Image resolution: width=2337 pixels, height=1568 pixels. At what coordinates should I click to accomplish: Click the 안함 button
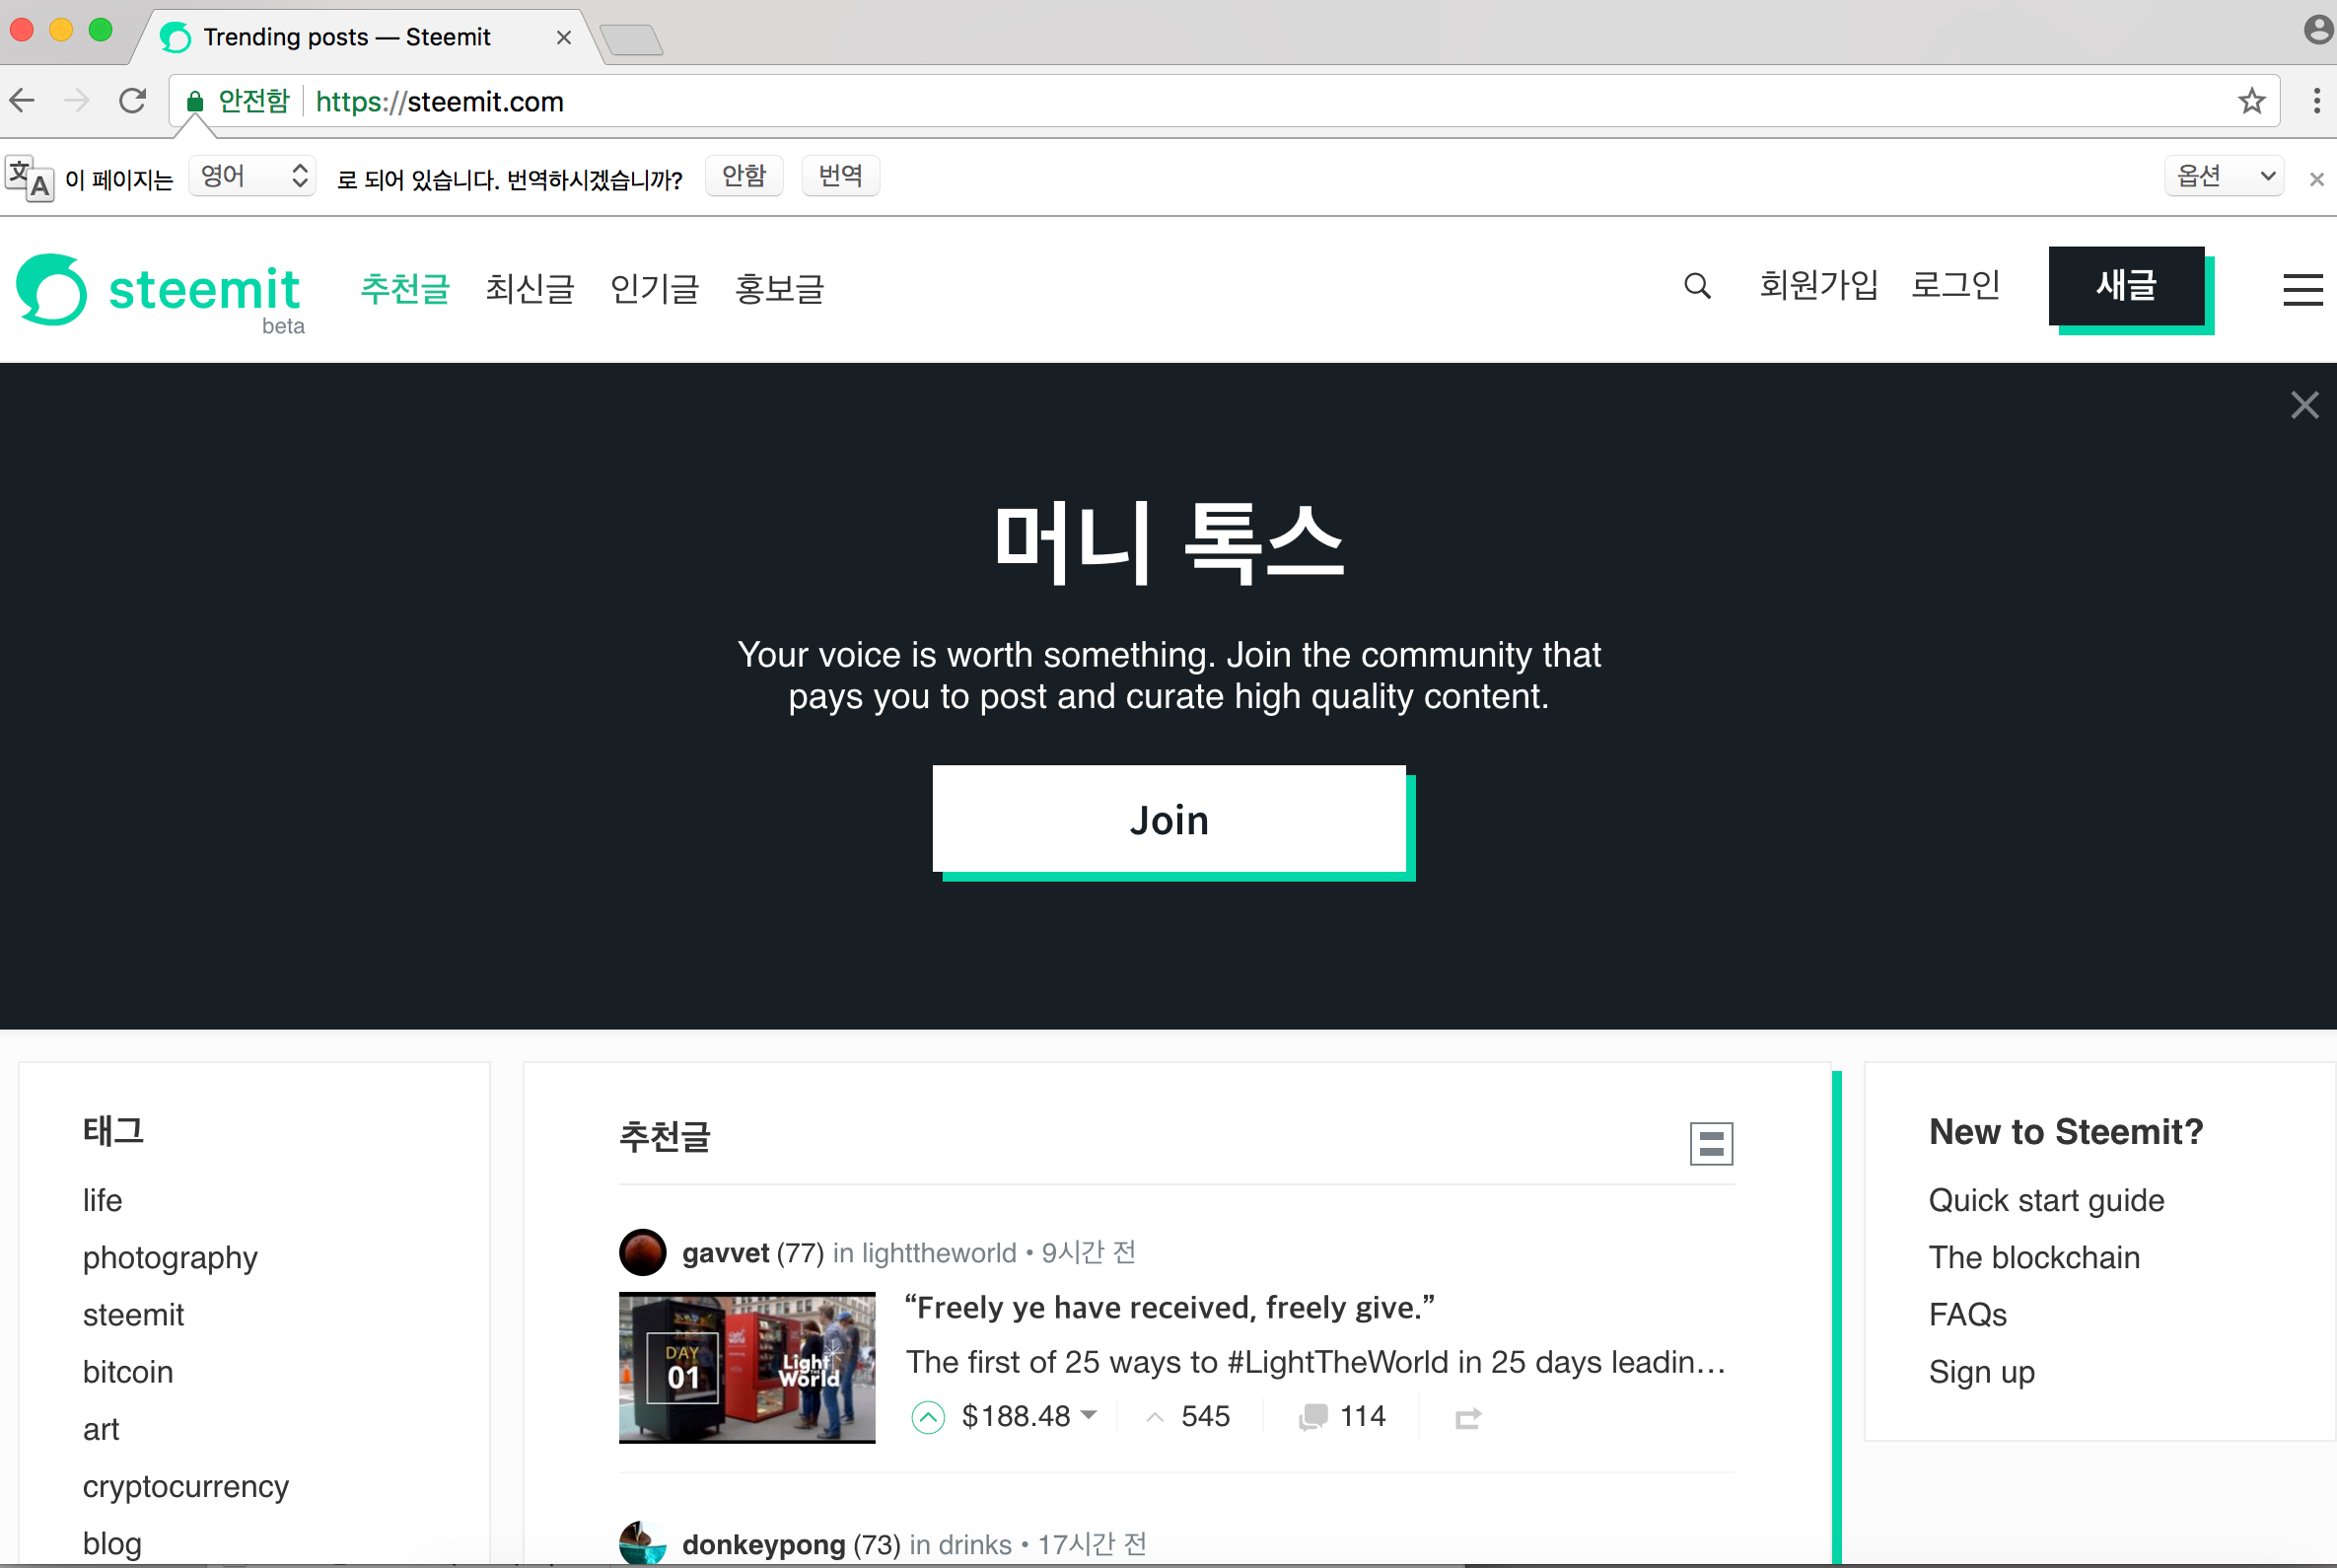[743, 176]
